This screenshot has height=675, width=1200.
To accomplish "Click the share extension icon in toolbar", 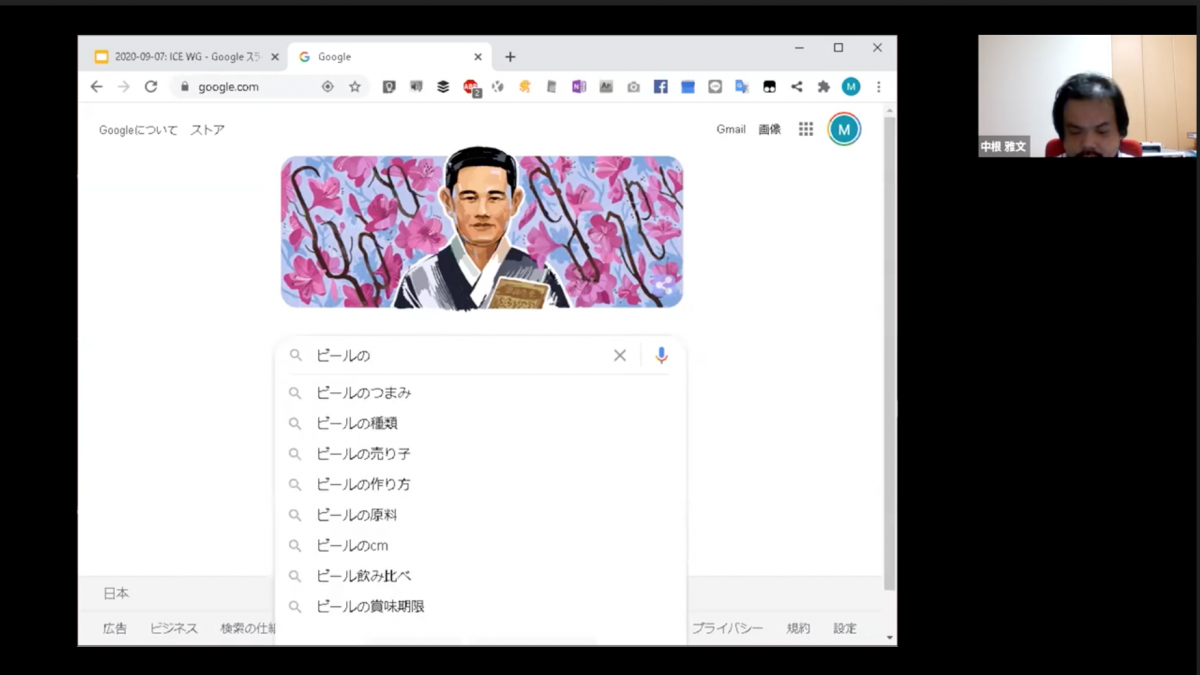I will 796,87.
